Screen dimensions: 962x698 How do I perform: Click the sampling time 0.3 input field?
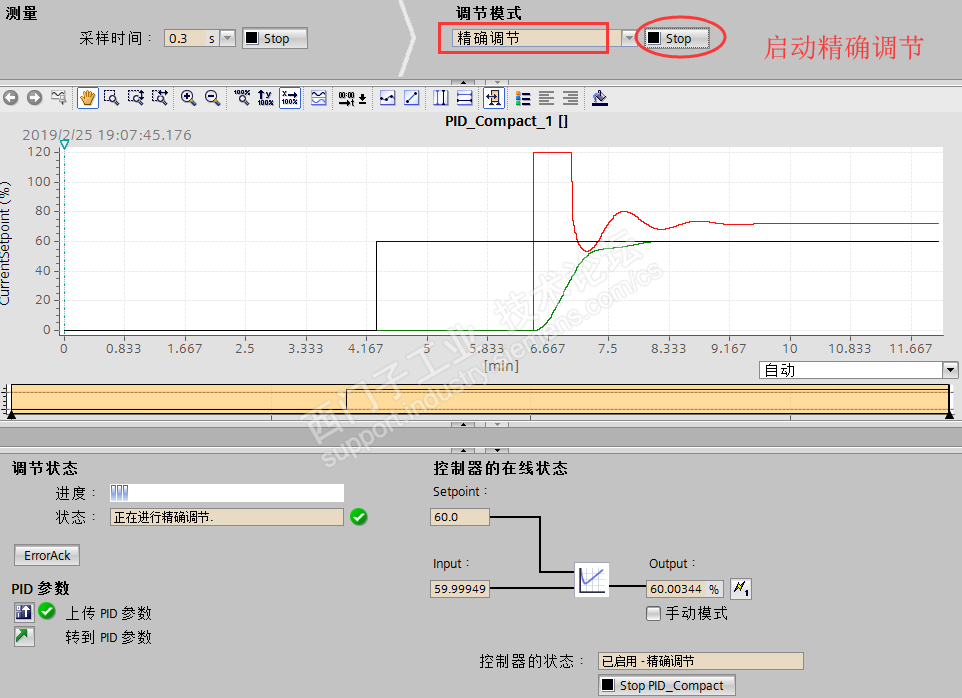[191, 38]
